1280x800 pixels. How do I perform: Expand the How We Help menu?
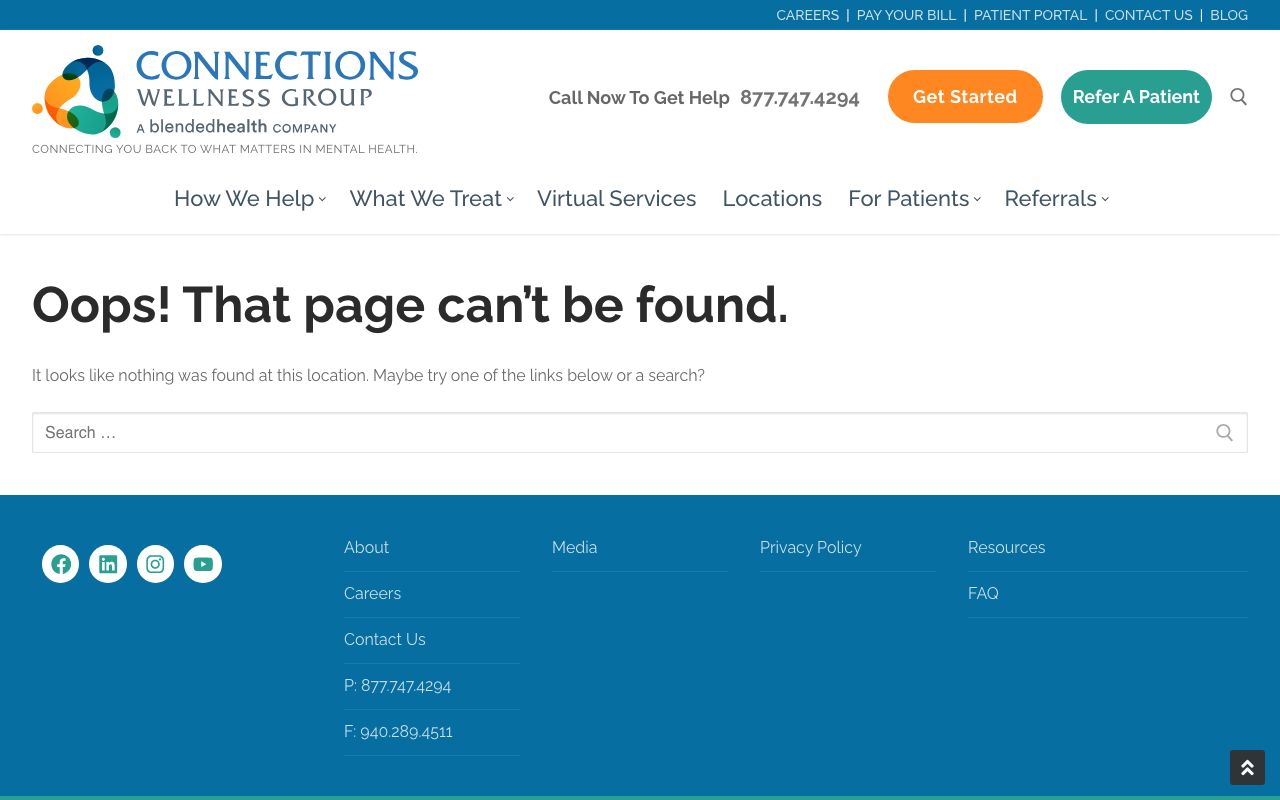click(249, 199)
